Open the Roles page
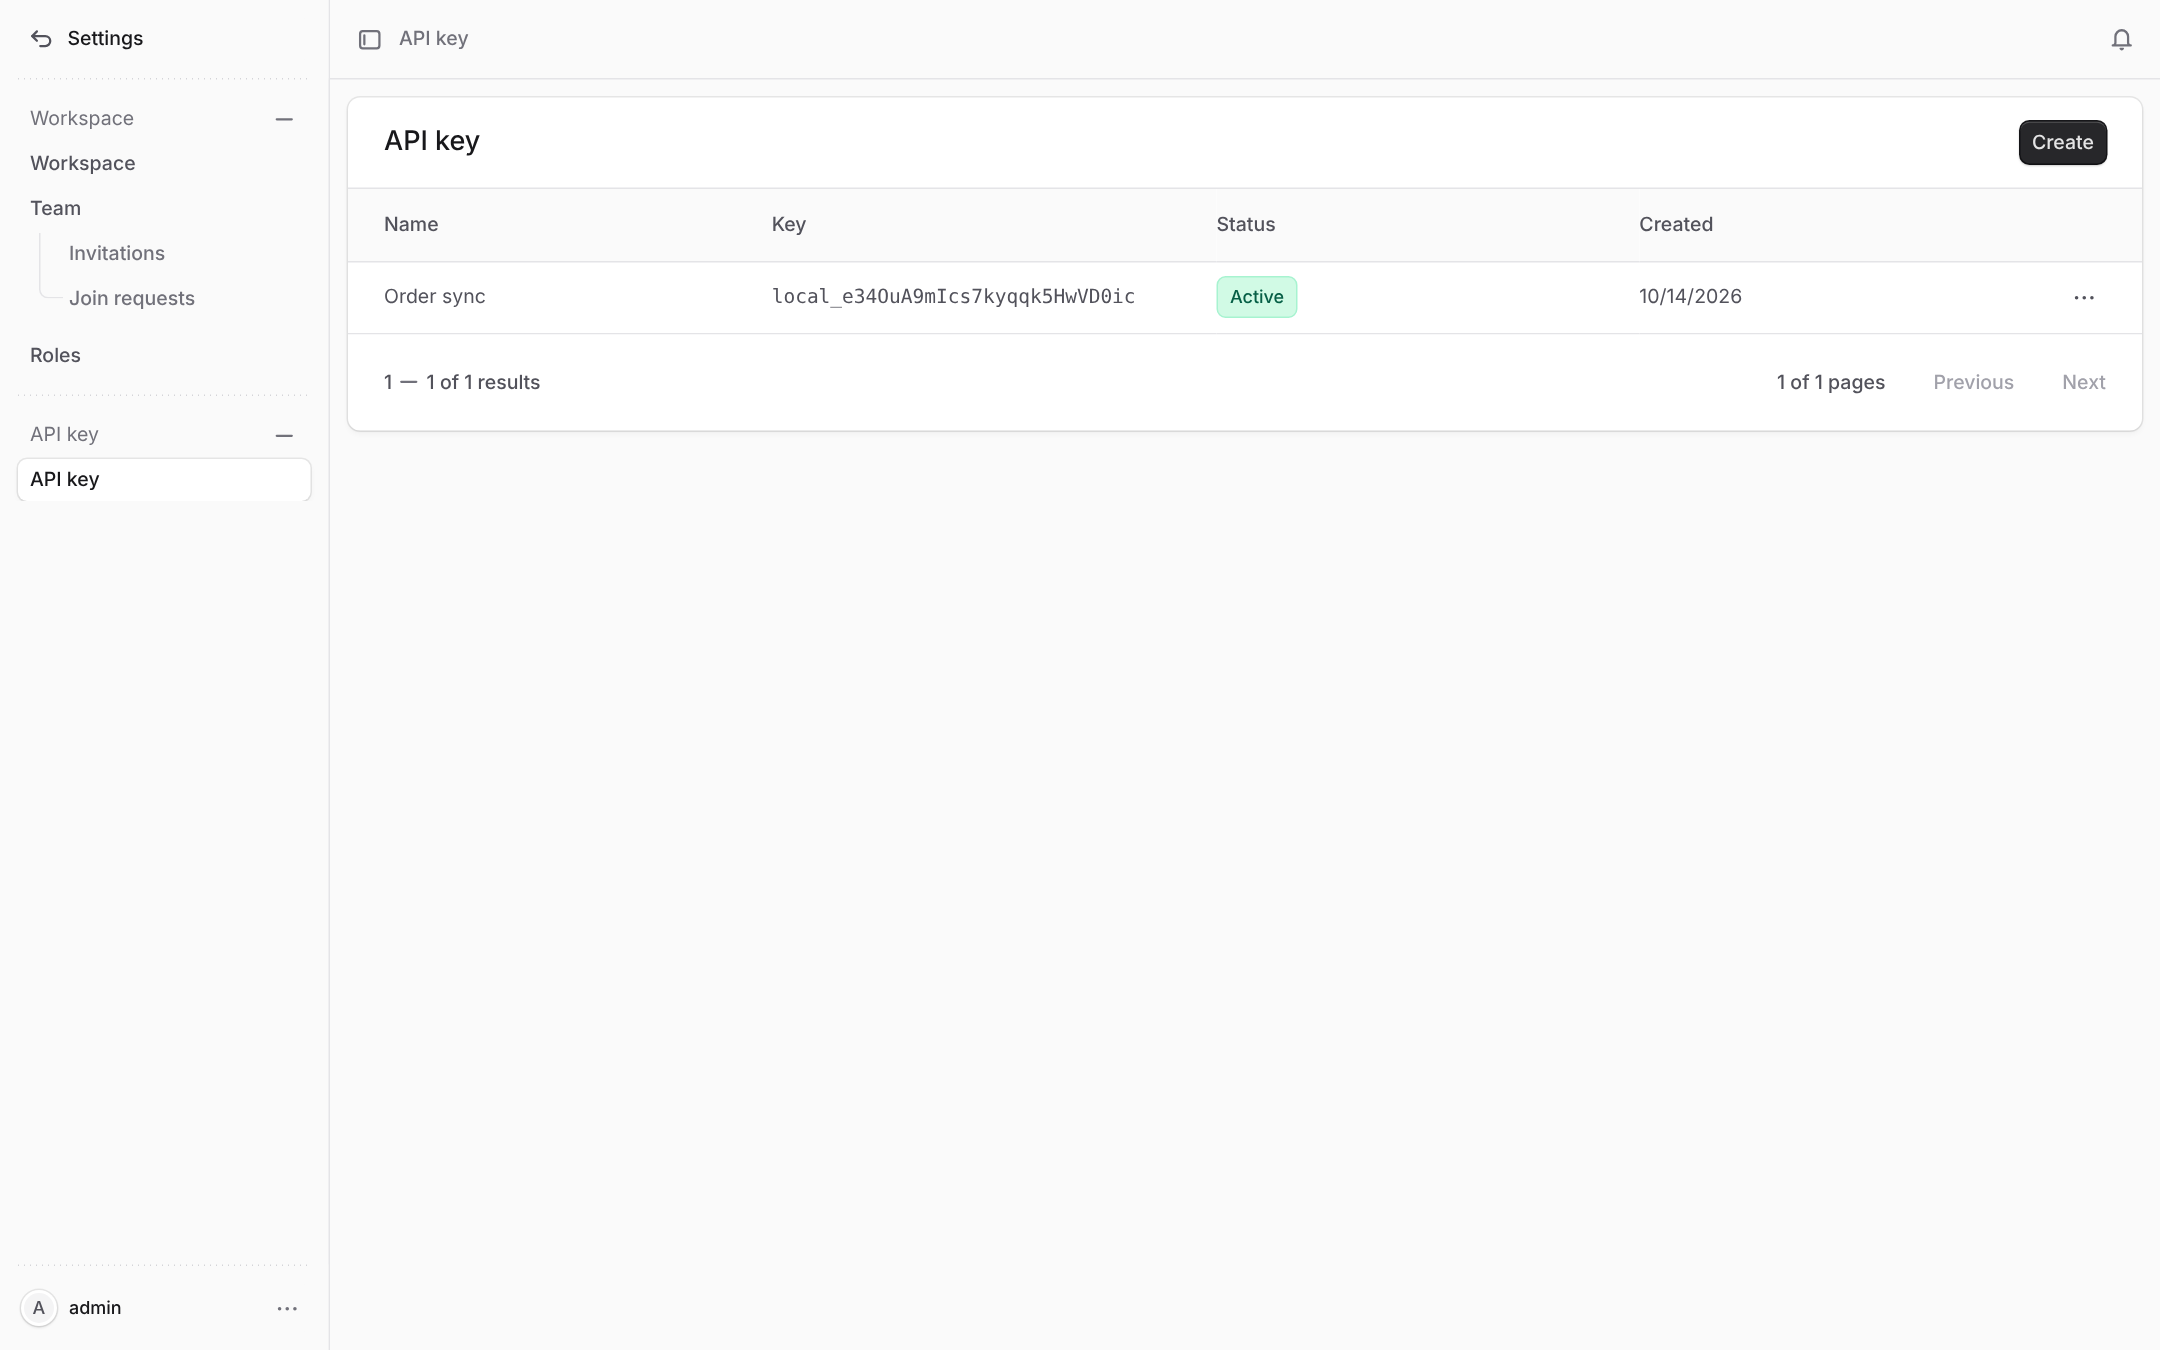 (x=55, y=355)
